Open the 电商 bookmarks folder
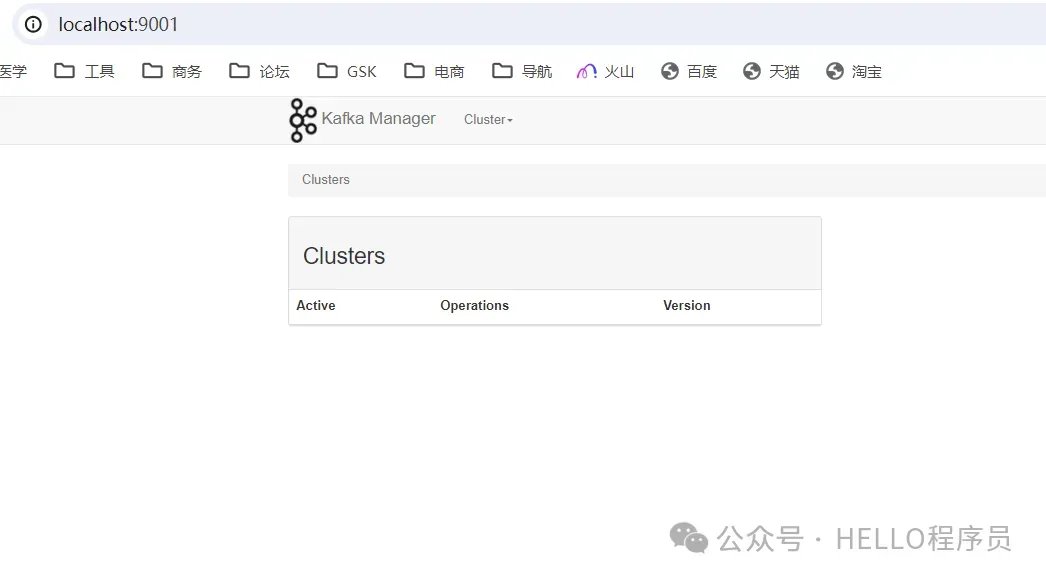The image size is (1046, 581). coord(434,71)
